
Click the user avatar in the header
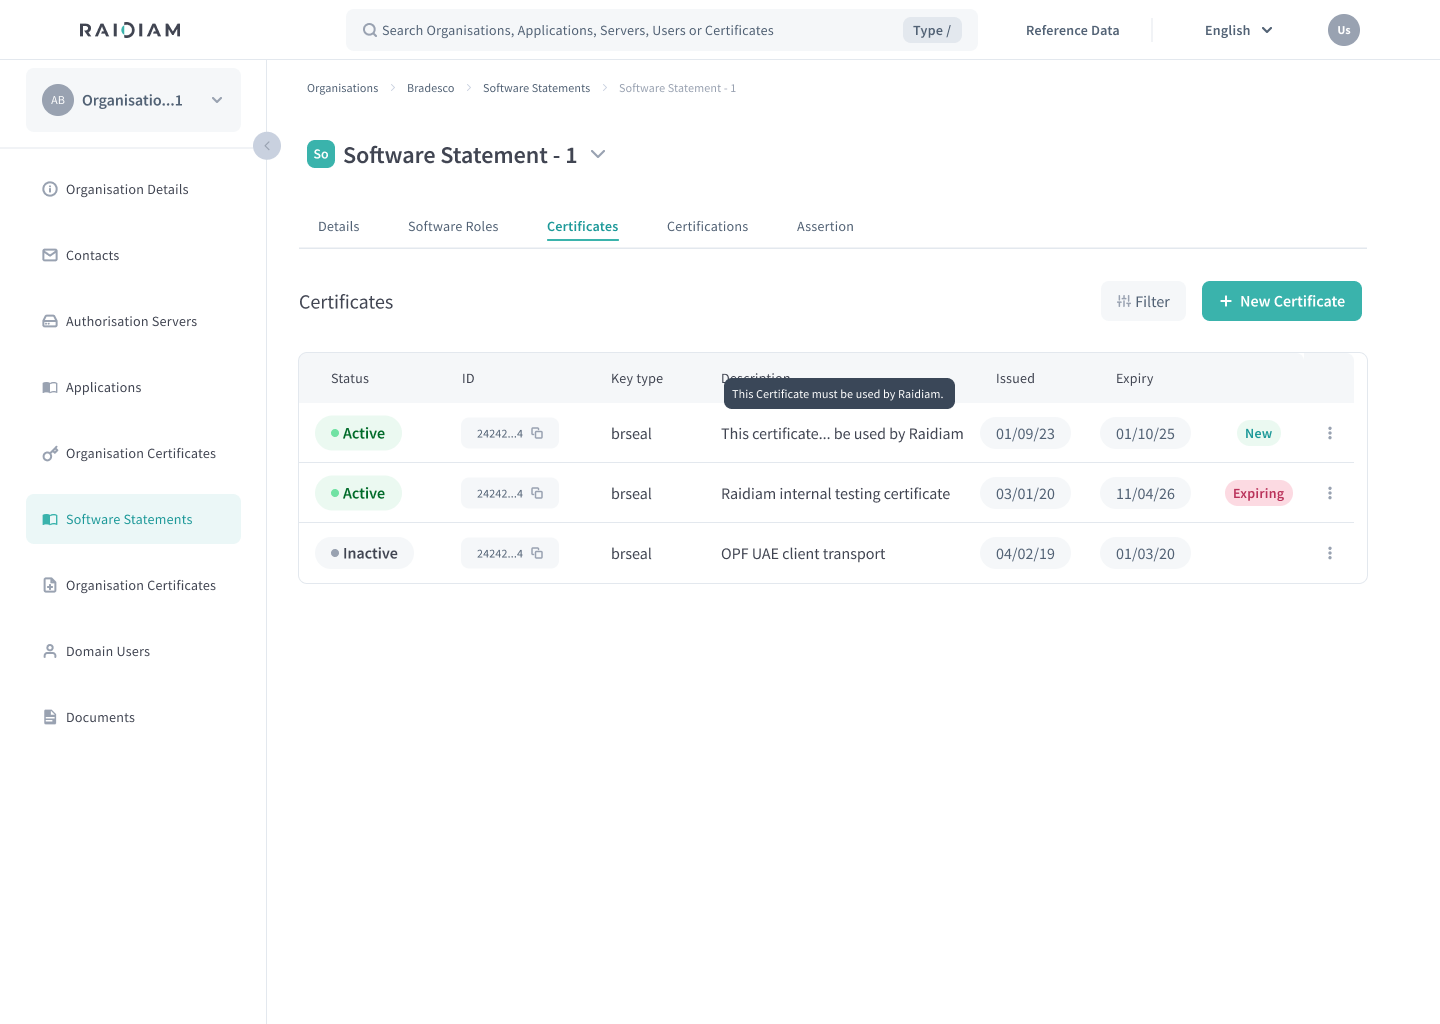[1343, 30]
